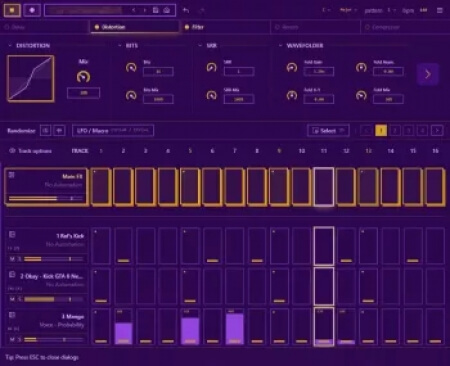450x366 pixels.
Task: Click Main FX step 11 cell
Action: pyautogui.click(x=324, y=187)
